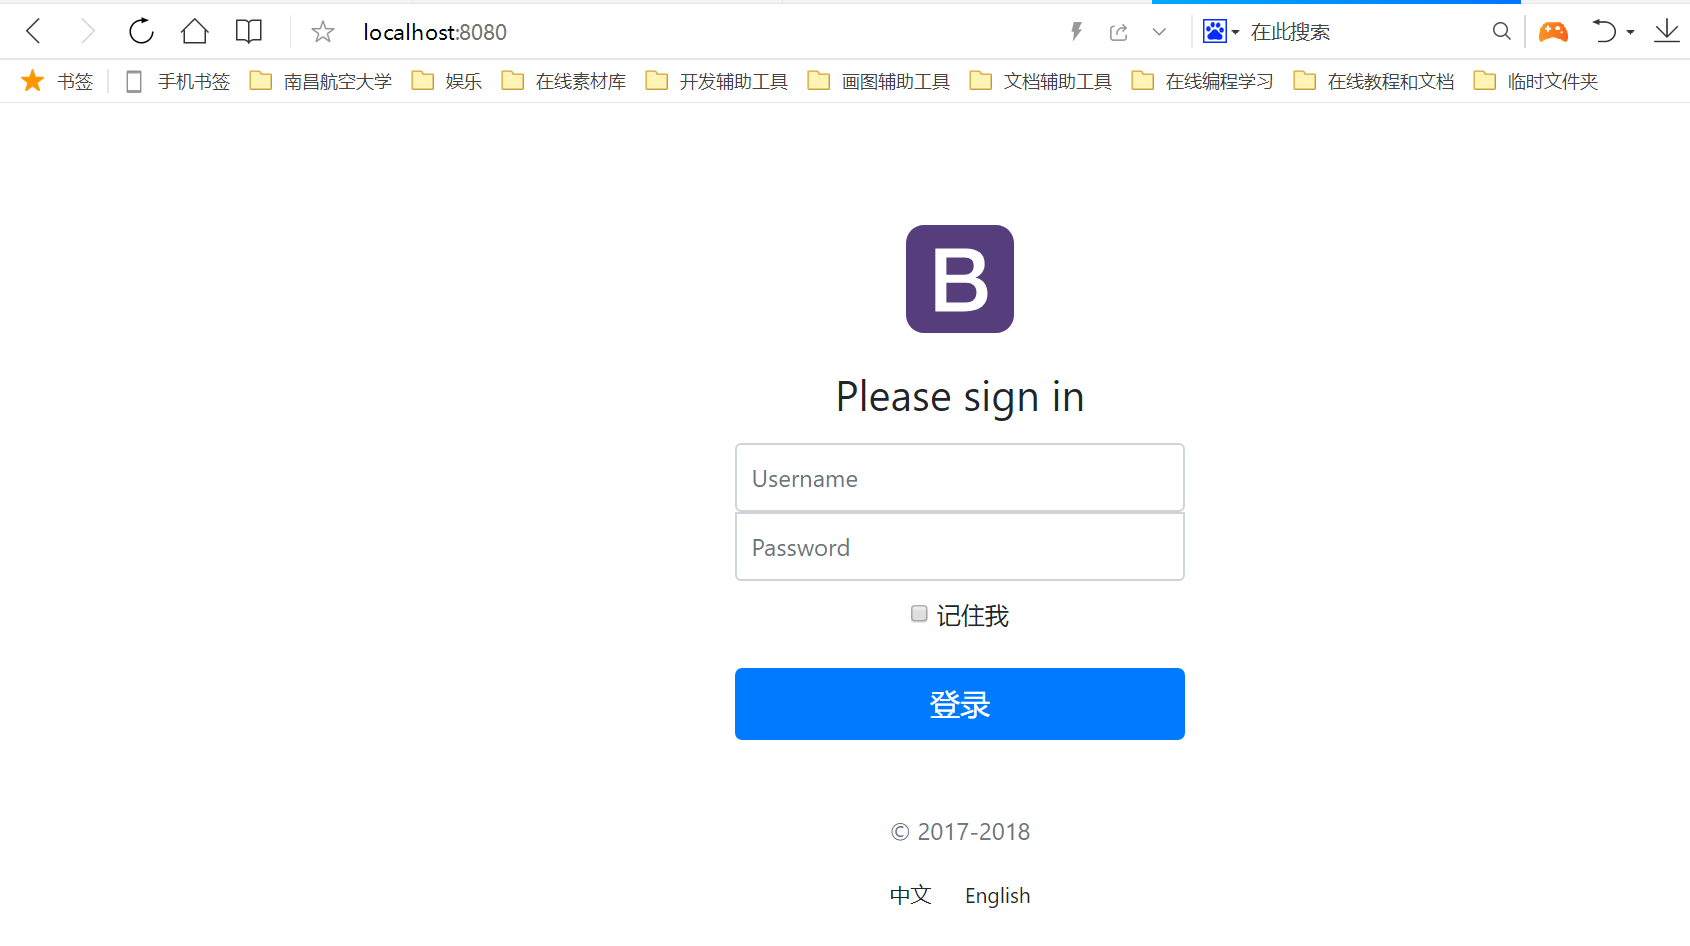The image size is (1690, 946).
Task: Open the 画图辅助工具 bookmark folder
Action: pos(879,81)
